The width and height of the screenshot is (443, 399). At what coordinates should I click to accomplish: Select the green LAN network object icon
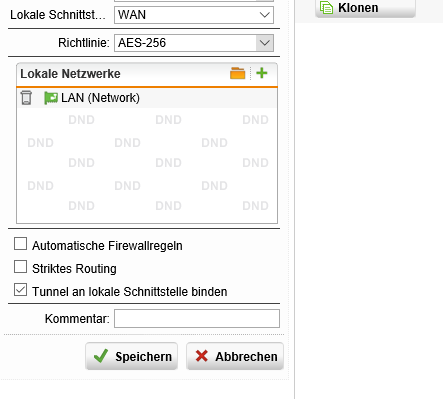pos(51,98)
